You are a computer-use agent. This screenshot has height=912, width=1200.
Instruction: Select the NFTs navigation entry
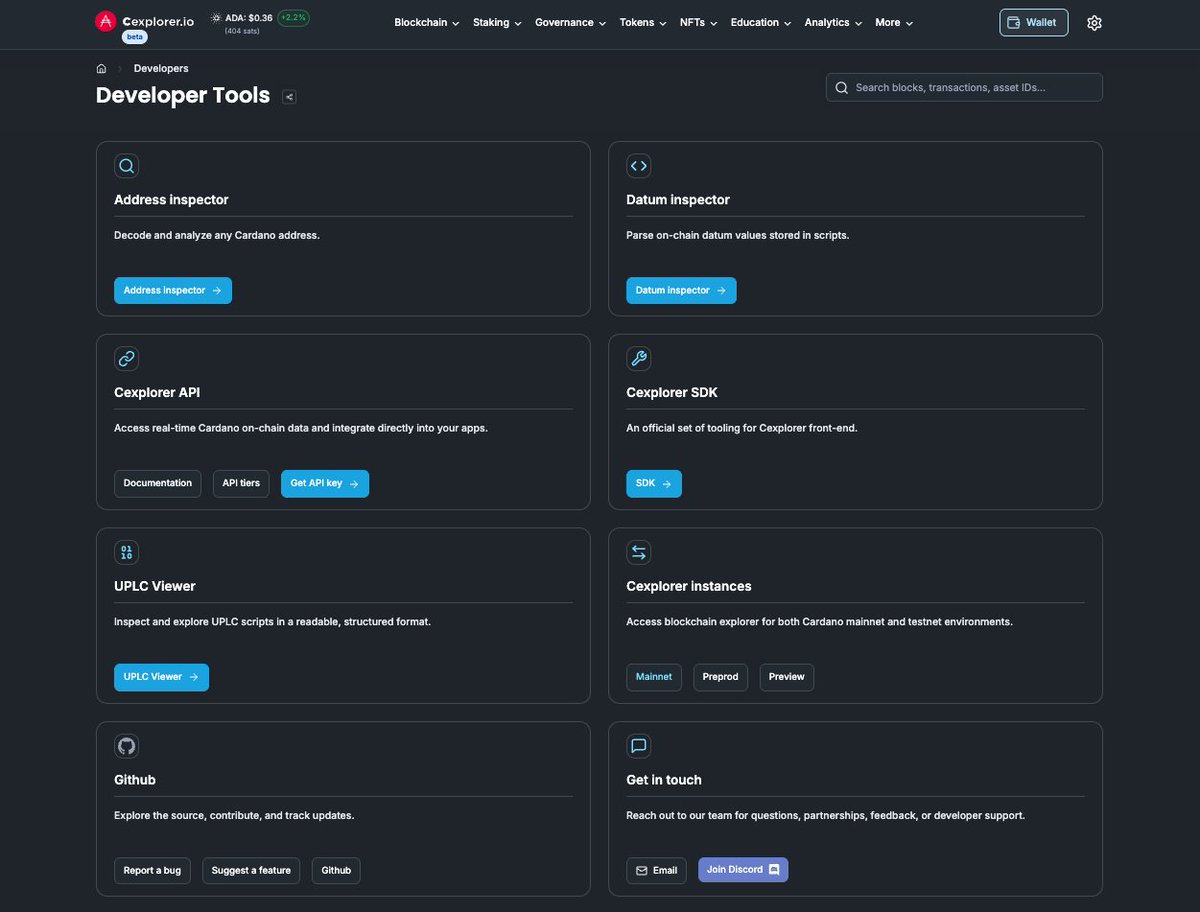pyautogui.click(x=697, y=22)
